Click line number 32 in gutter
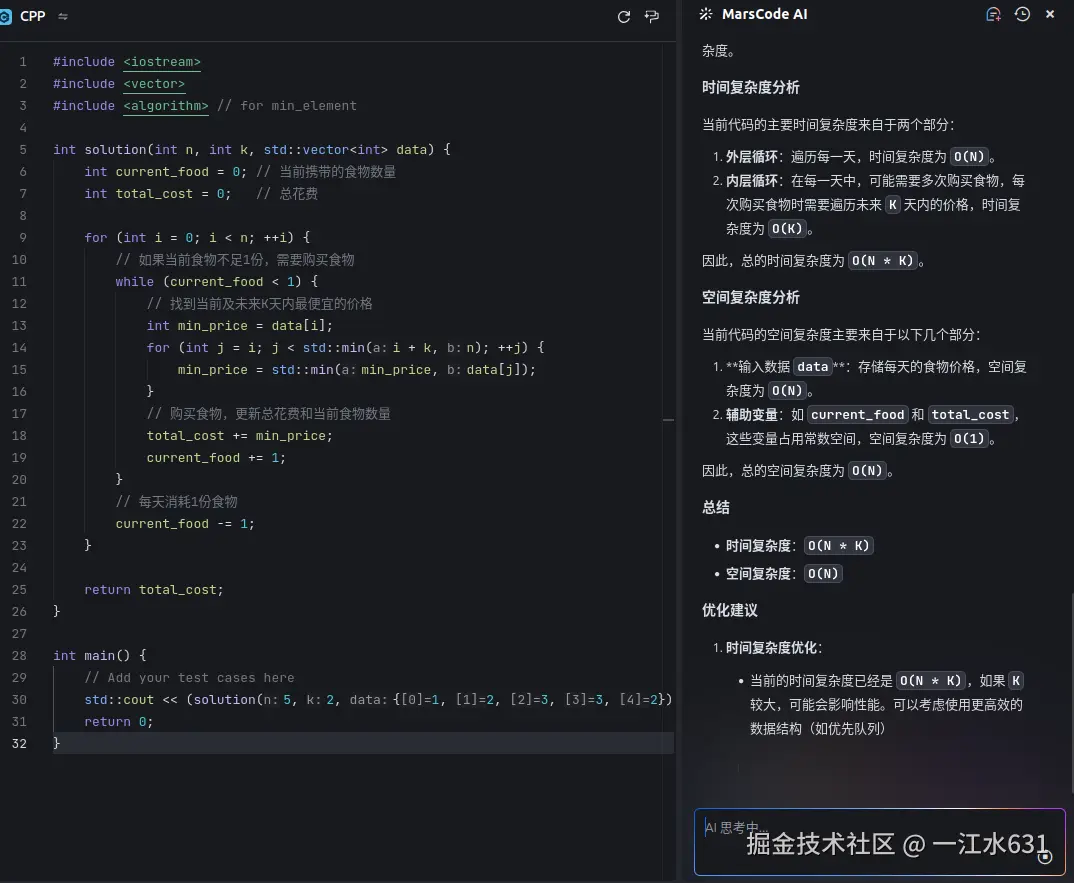 tap(19, 743)
